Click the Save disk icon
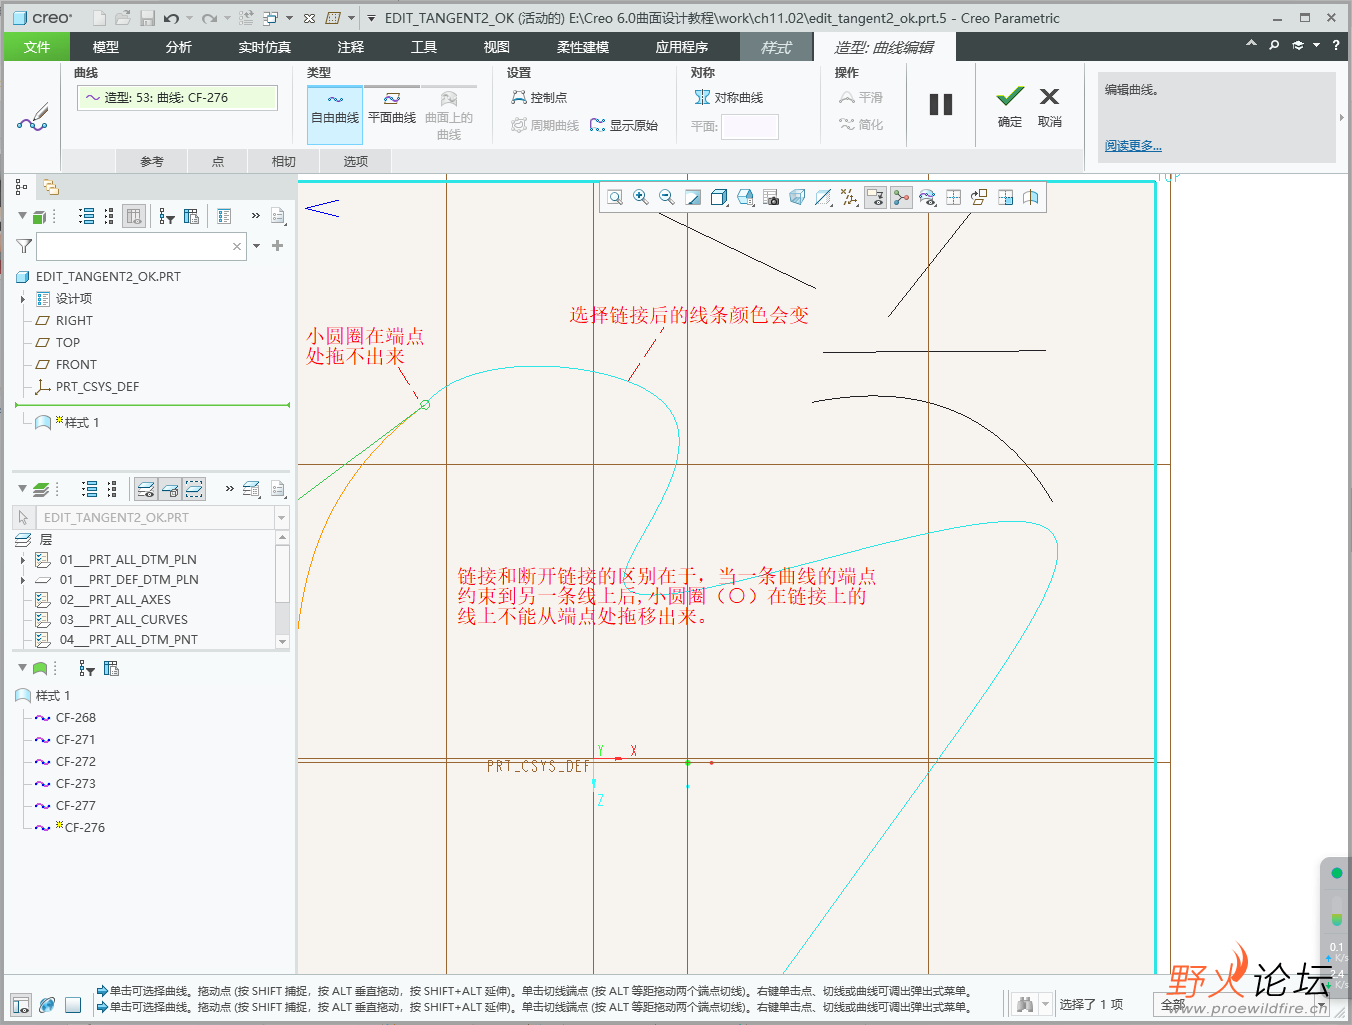 (x=147, y=18)
